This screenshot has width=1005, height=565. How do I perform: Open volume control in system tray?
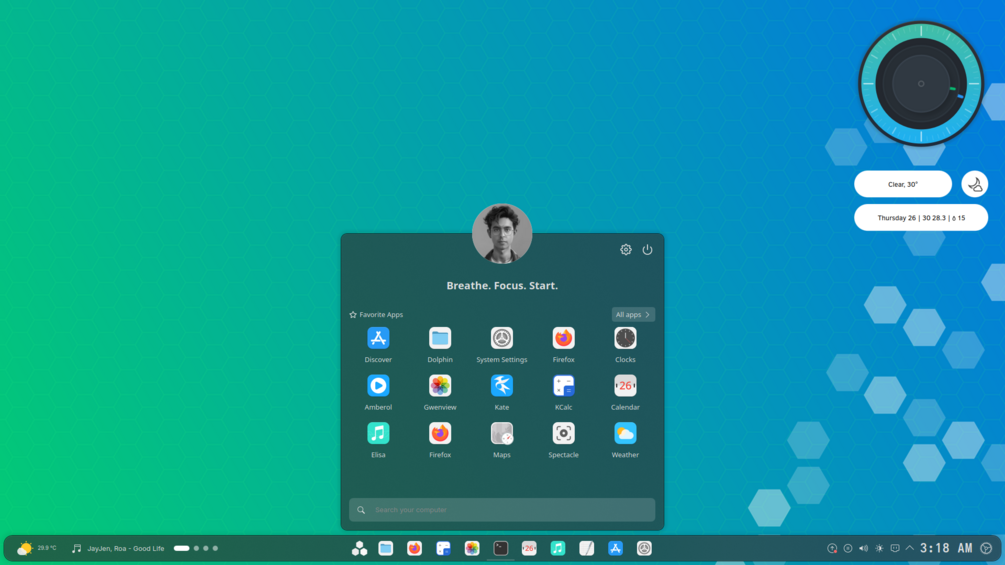click(x=863, y=548)
